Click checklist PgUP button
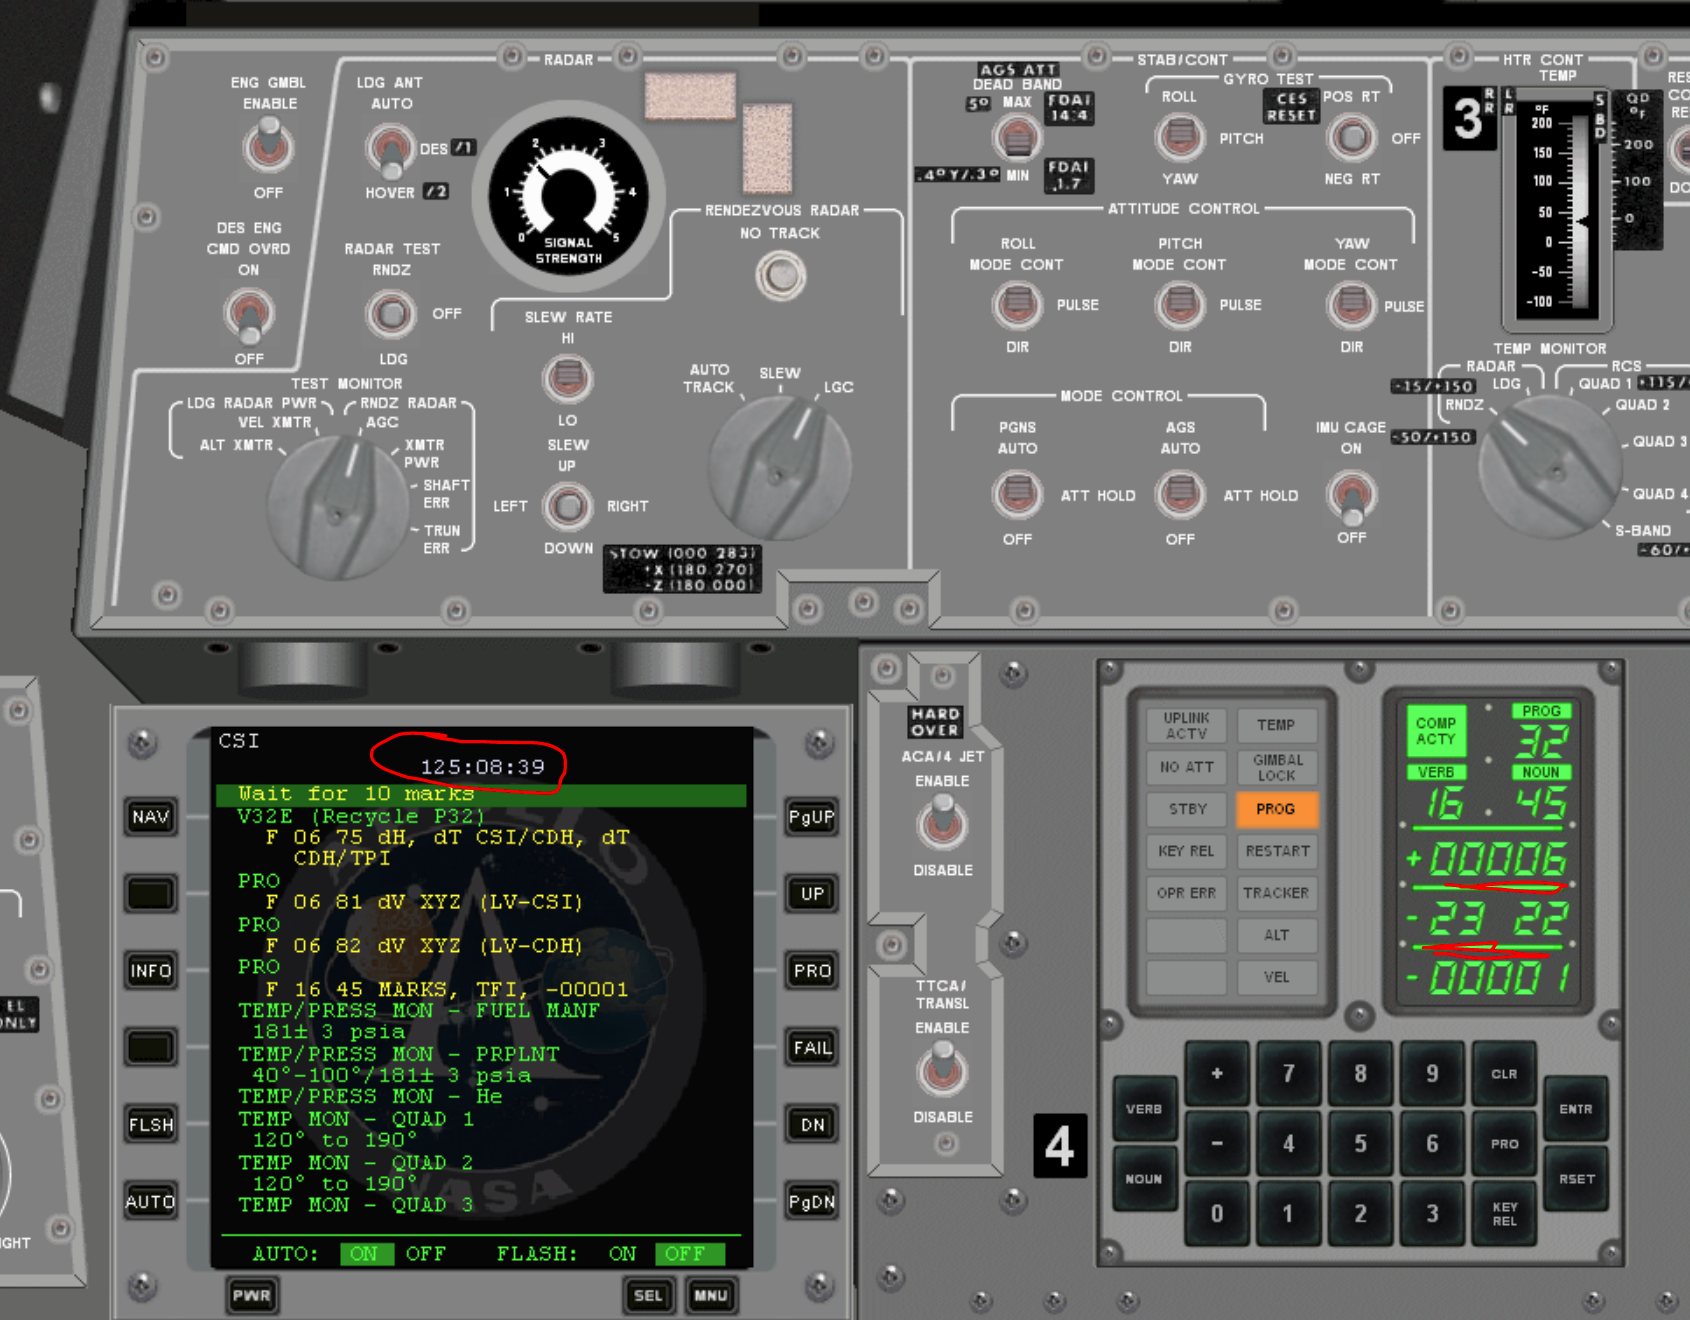The width and height of the screenshot is (1690, 1320). tap(812, 817)
